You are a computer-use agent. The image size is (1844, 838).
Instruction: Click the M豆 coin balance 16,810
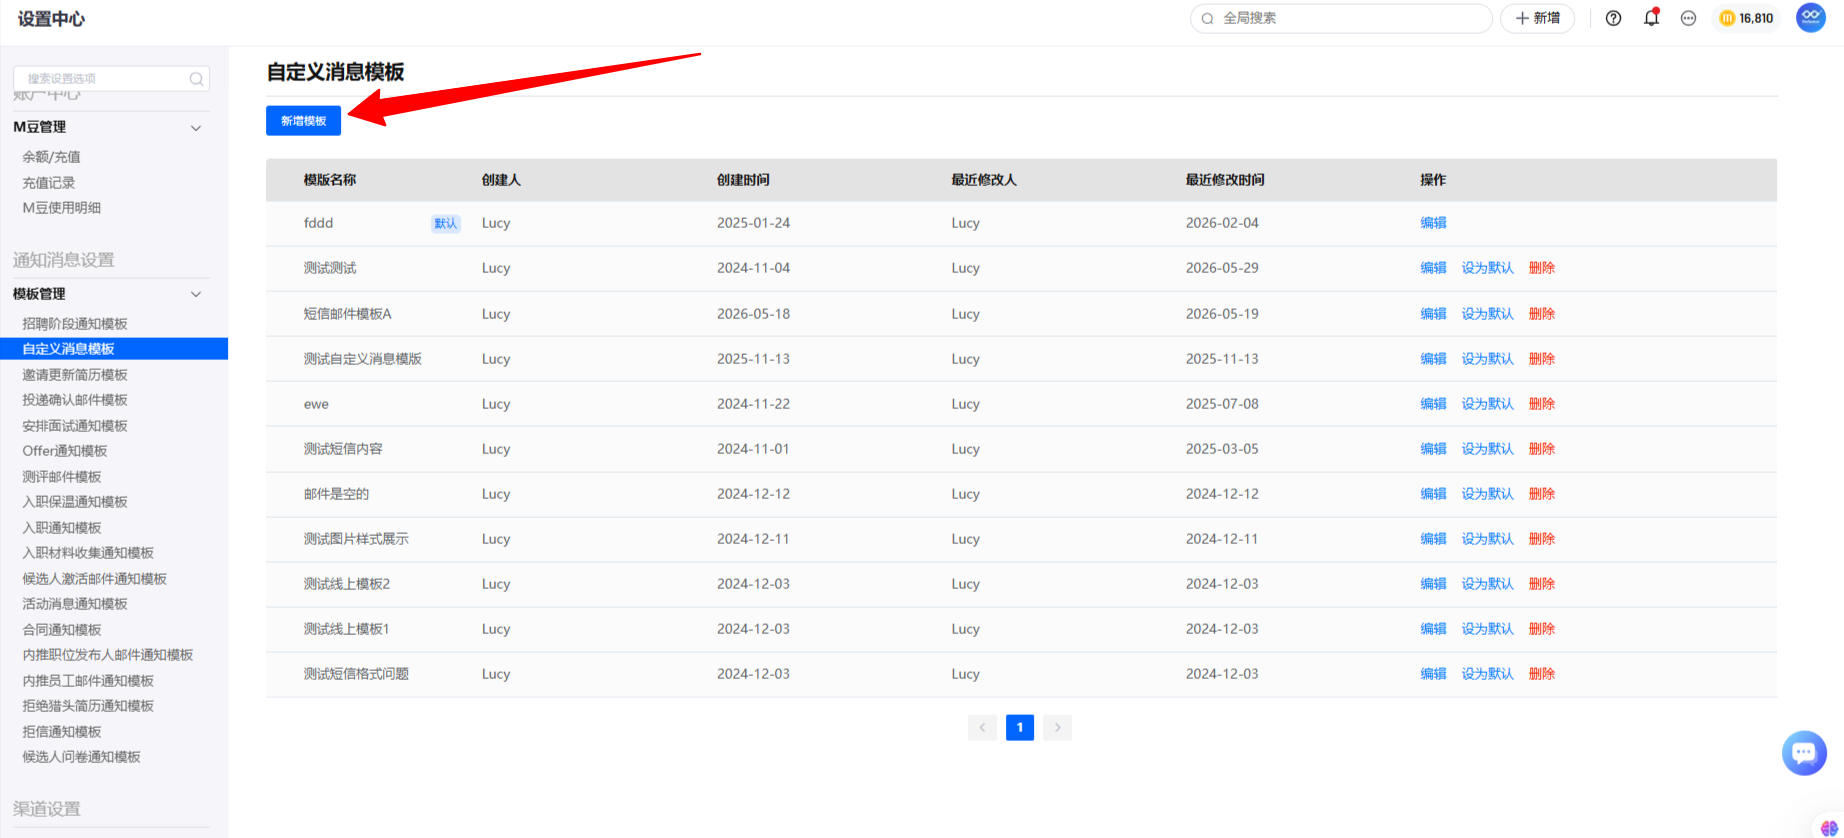tap(1746, 18)
